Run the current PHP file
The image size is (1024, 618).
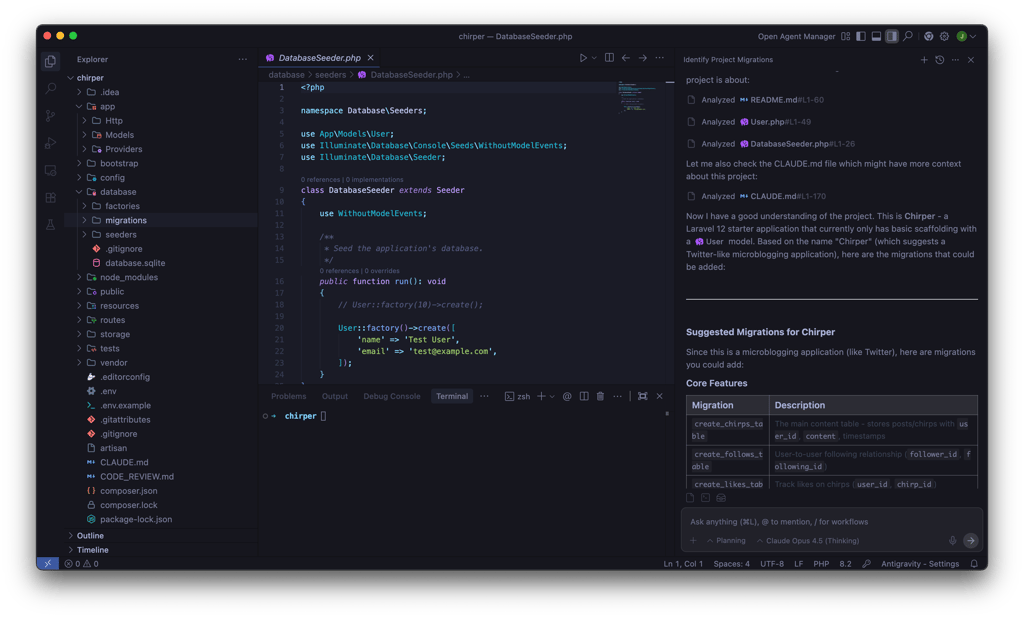click(x=583, y=58)
